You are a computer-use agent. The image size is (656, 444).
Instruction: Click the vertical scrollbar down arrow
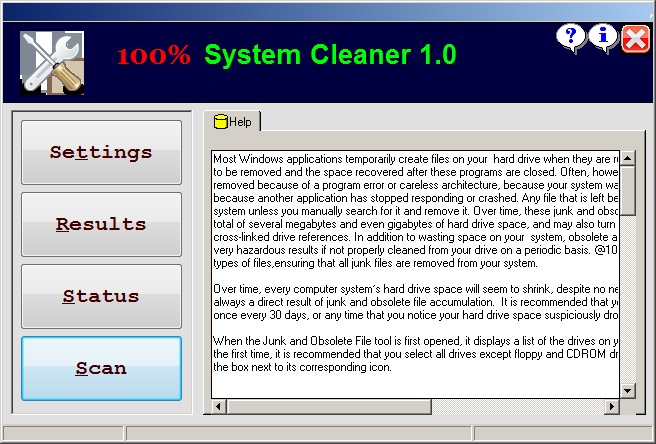[628, 391]
